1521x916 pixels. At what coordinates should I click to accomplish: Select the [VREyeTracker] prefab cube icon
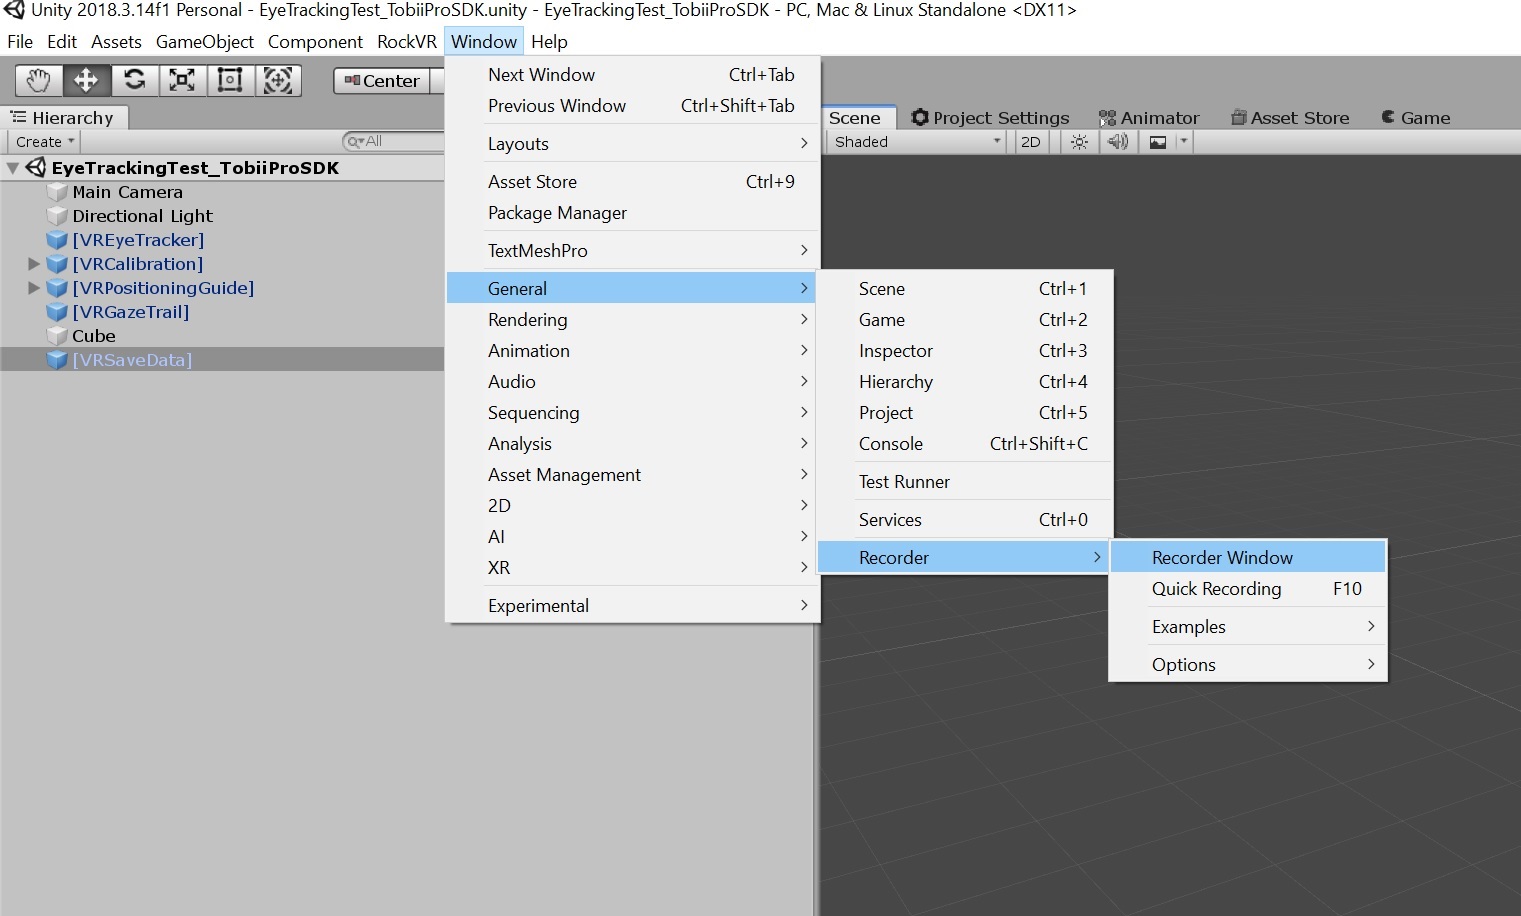coord(57,240)
